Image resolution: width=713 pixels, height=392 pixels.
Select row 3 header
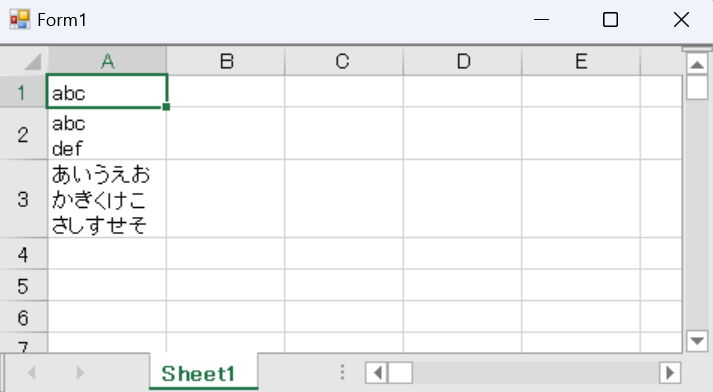tap(23, 199)
